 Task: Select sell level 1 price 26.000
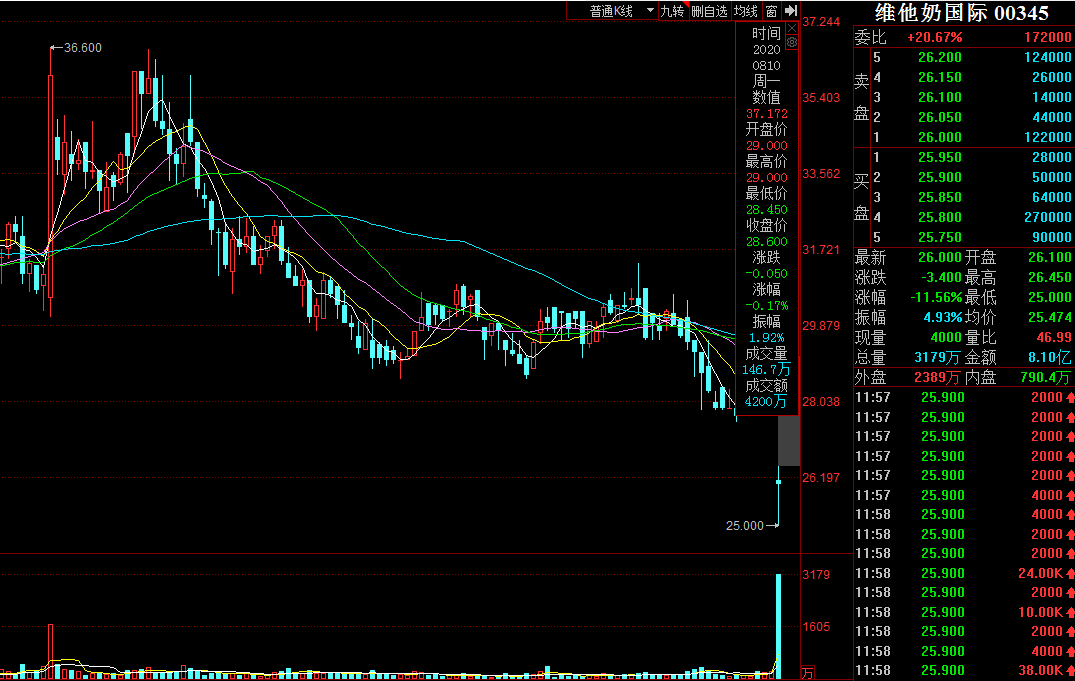pyautogui.click(x=939, y=137)
